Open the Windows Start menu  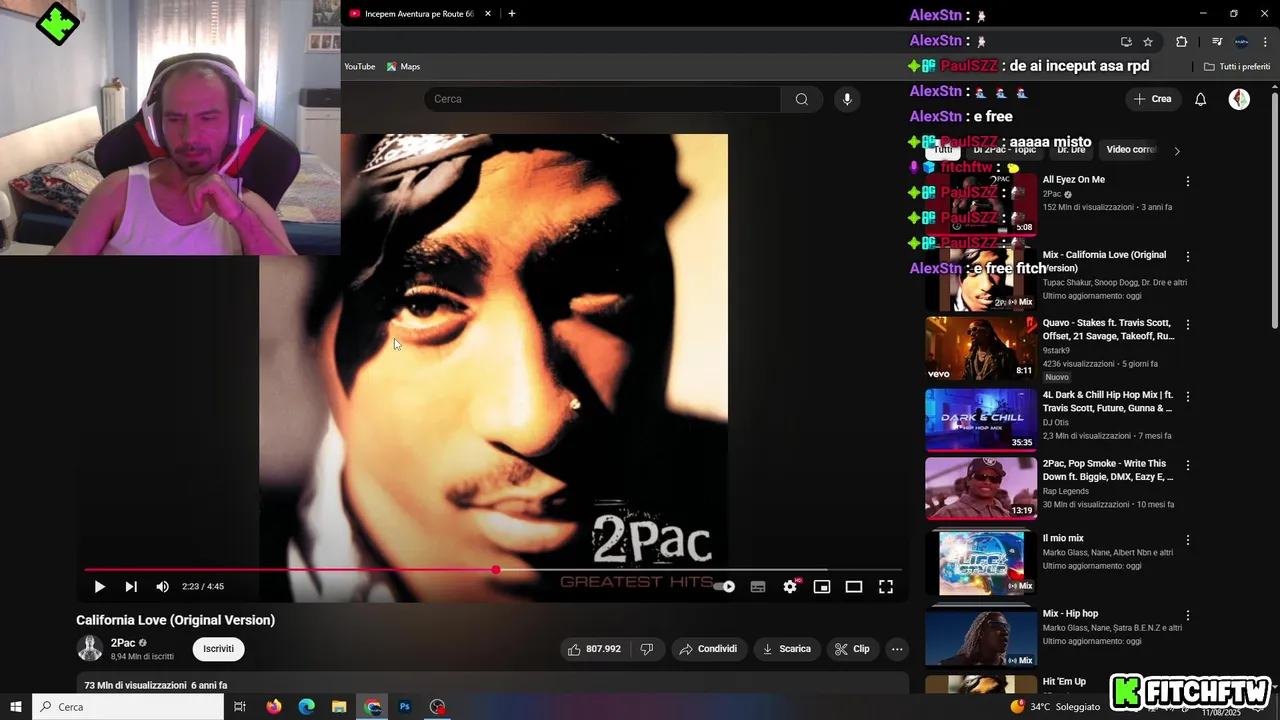coord(16,707)
